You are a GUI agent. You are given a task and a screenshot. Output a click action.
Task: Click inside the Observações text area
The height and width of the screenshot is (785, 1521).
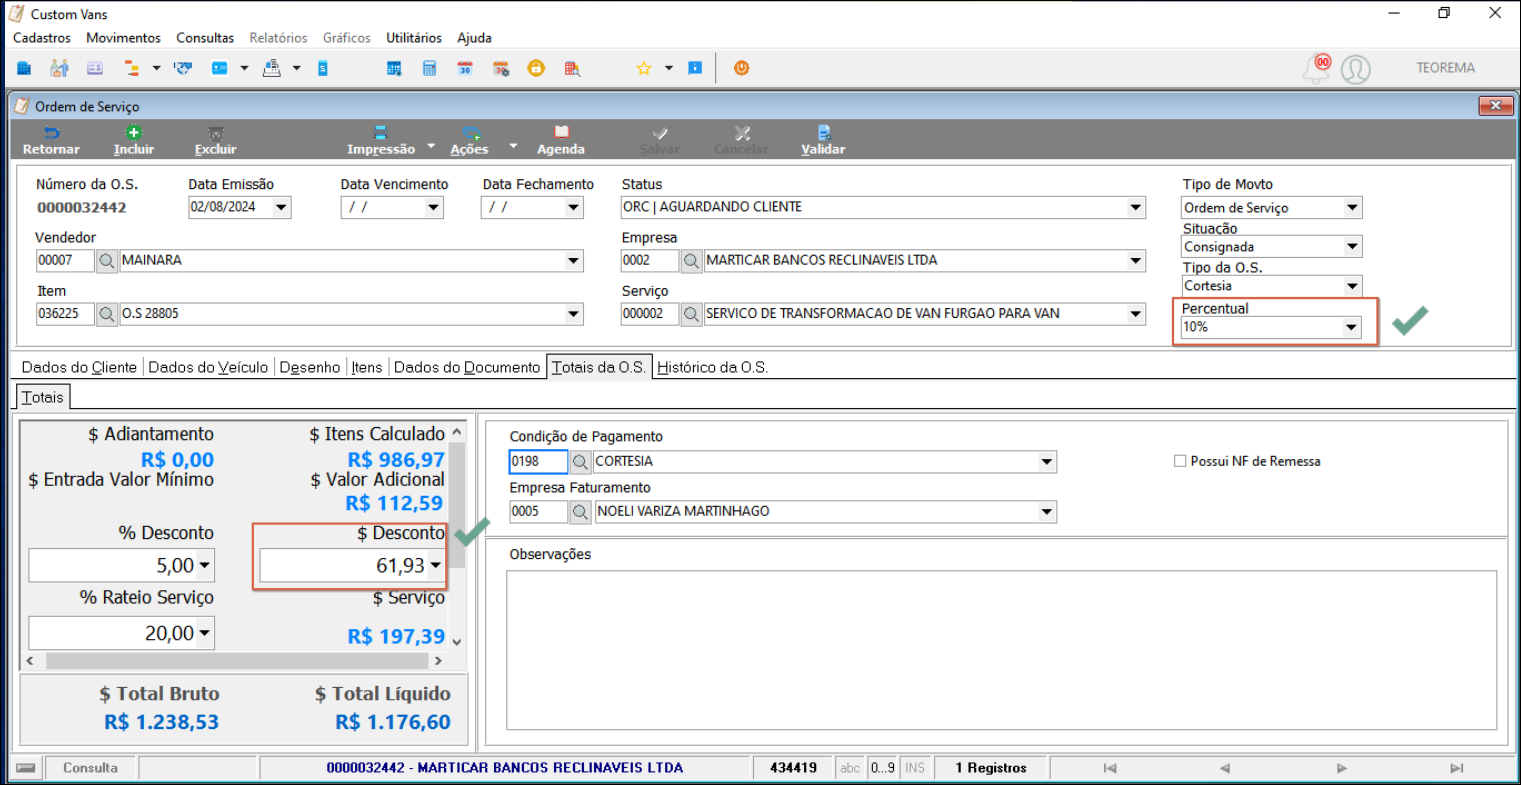[1001, 650]
